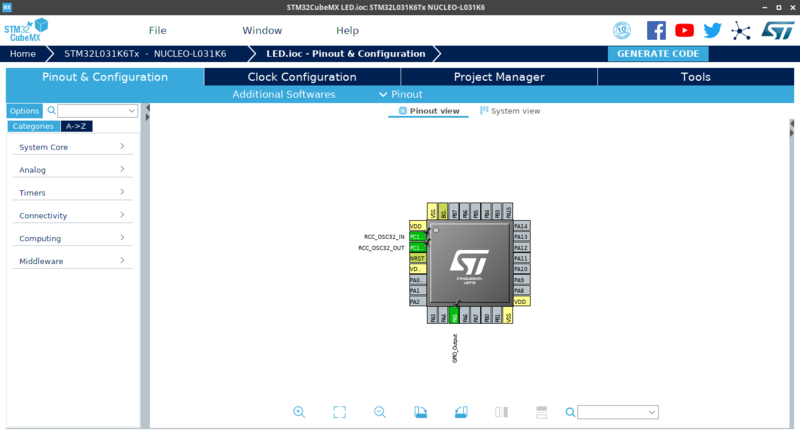The width and height of the screenshot is (800, 435).
Task: Click the zoom out magnifier icon
Action: [380, 412]
